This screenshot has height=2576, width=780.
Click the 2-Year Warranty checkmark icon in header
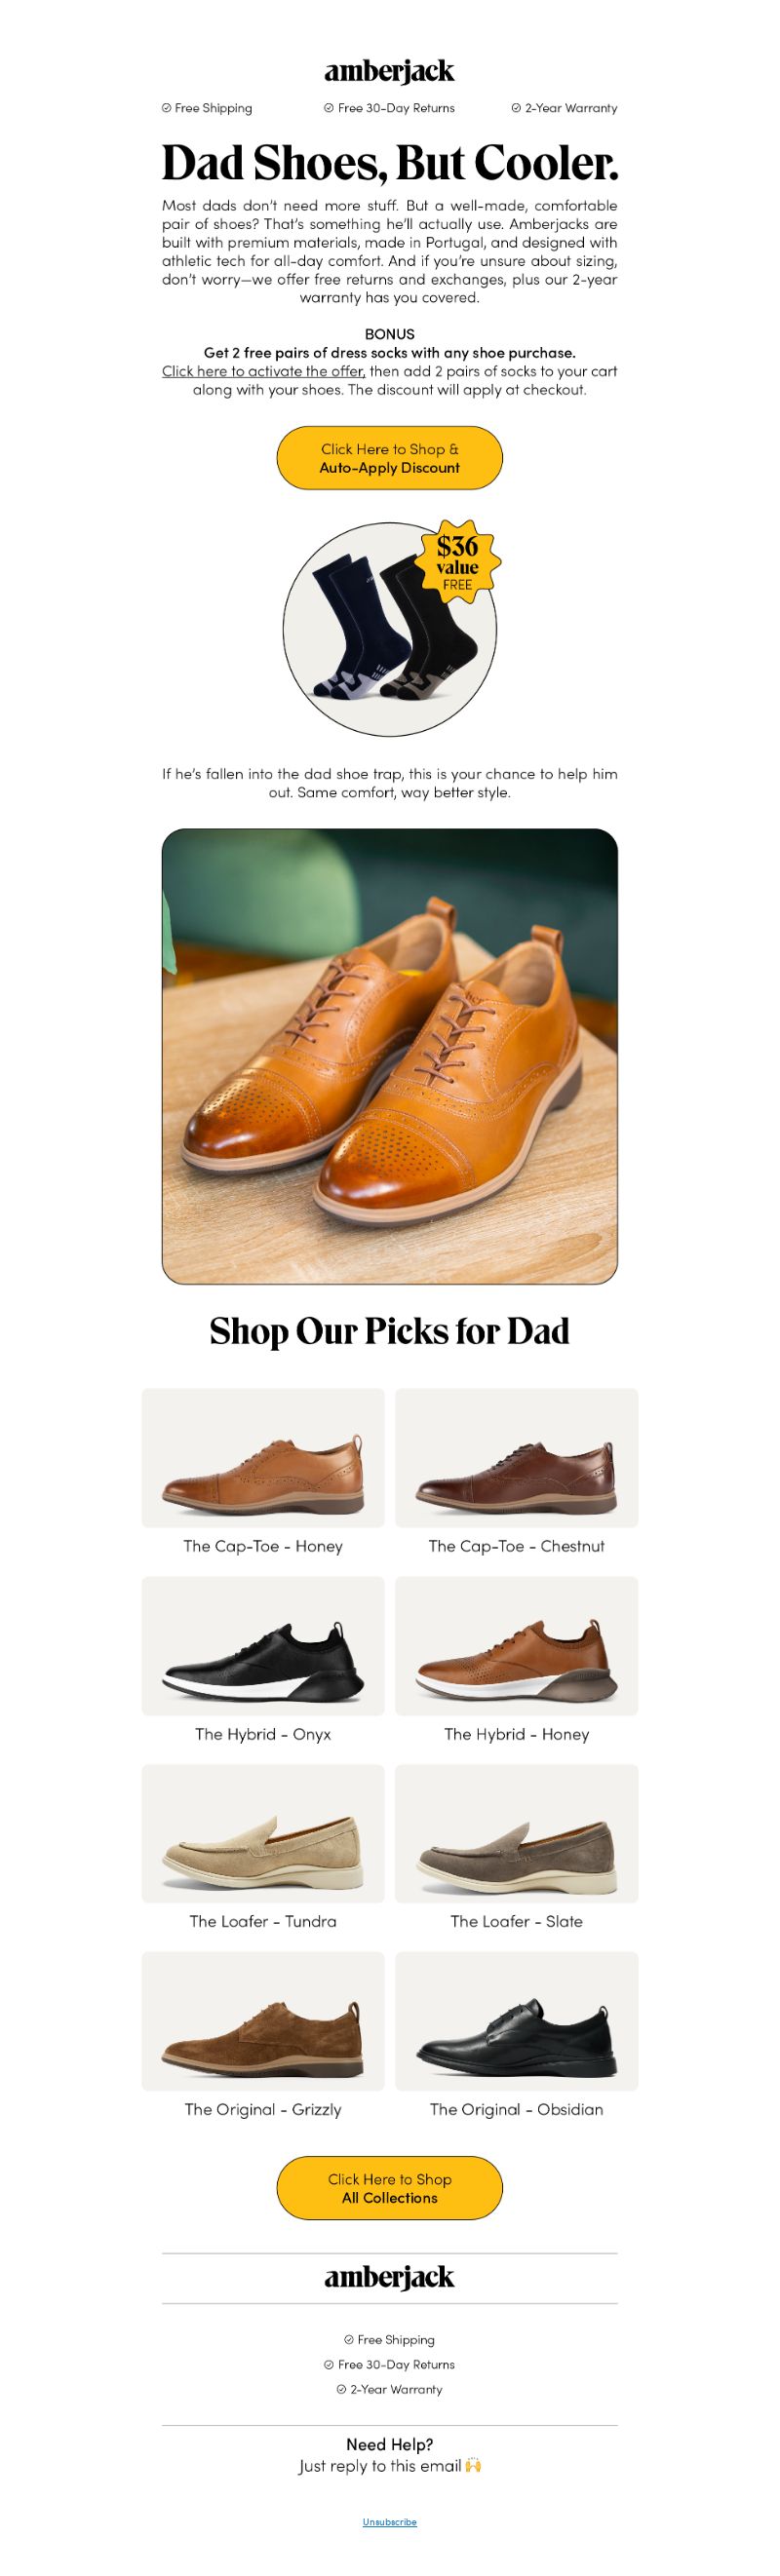(516, 108)
